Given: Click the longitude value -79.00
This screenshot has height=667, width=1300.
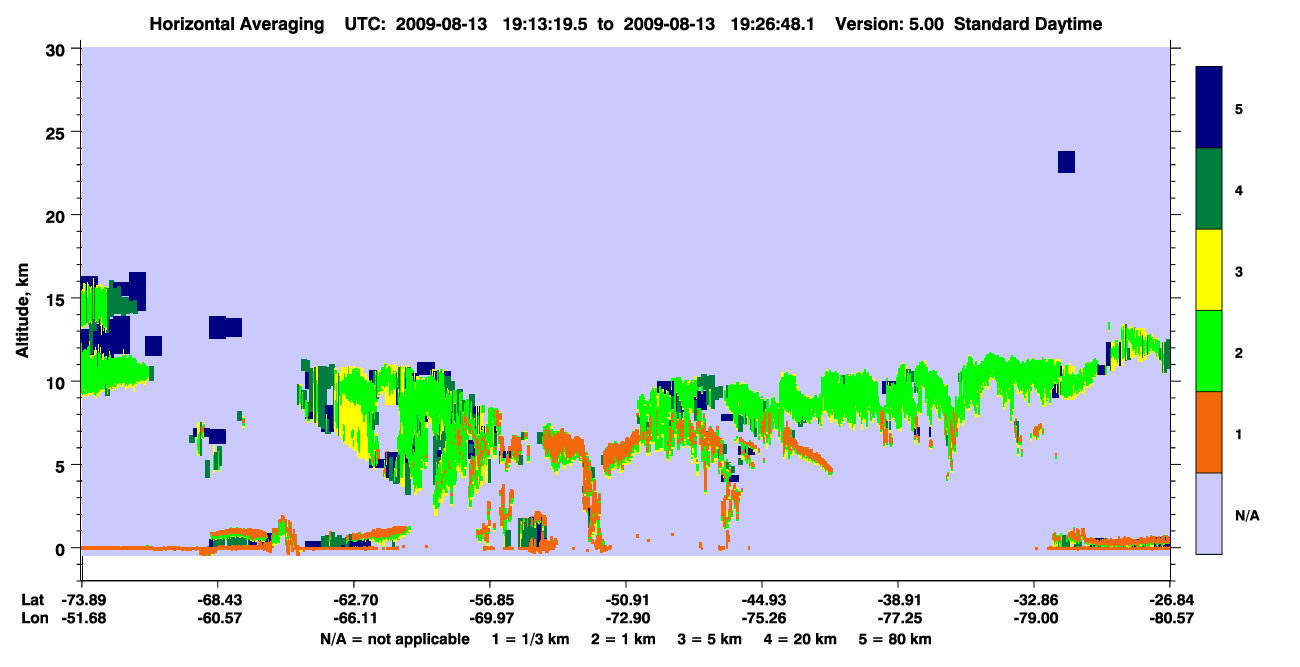Looking at the screenshot, I should 1034,619.
